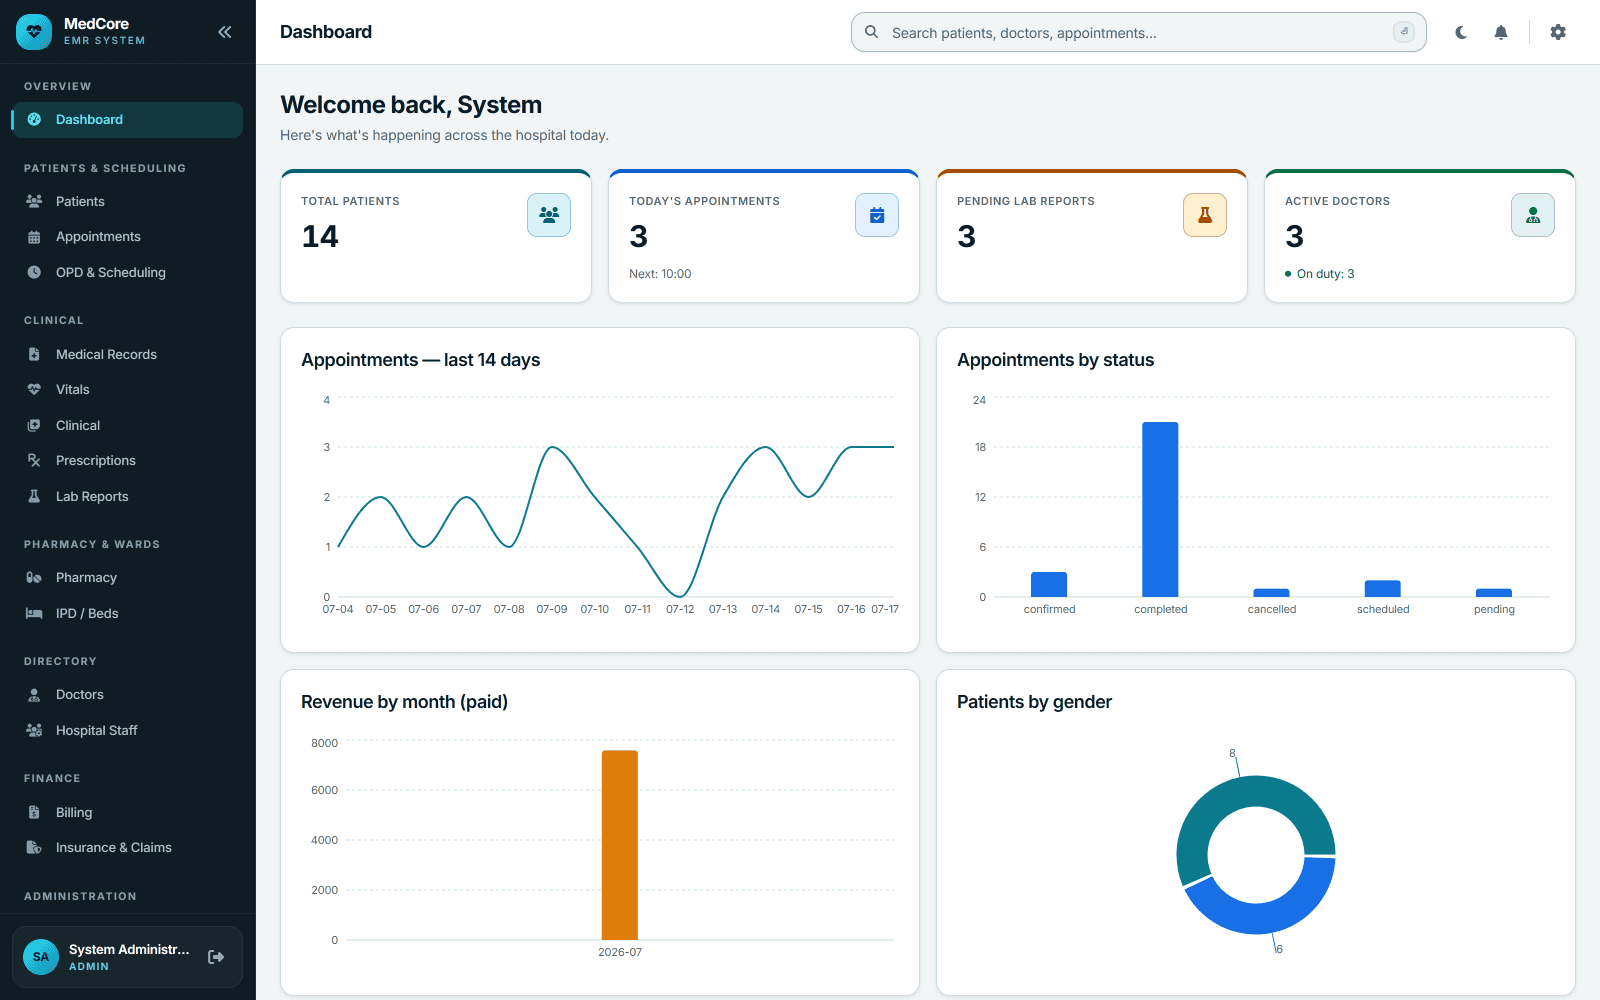The width and height of the screenshot is (1600, 1000).
Task: Click the Insurance & Claims icon
Action: [x=34, y=848]
